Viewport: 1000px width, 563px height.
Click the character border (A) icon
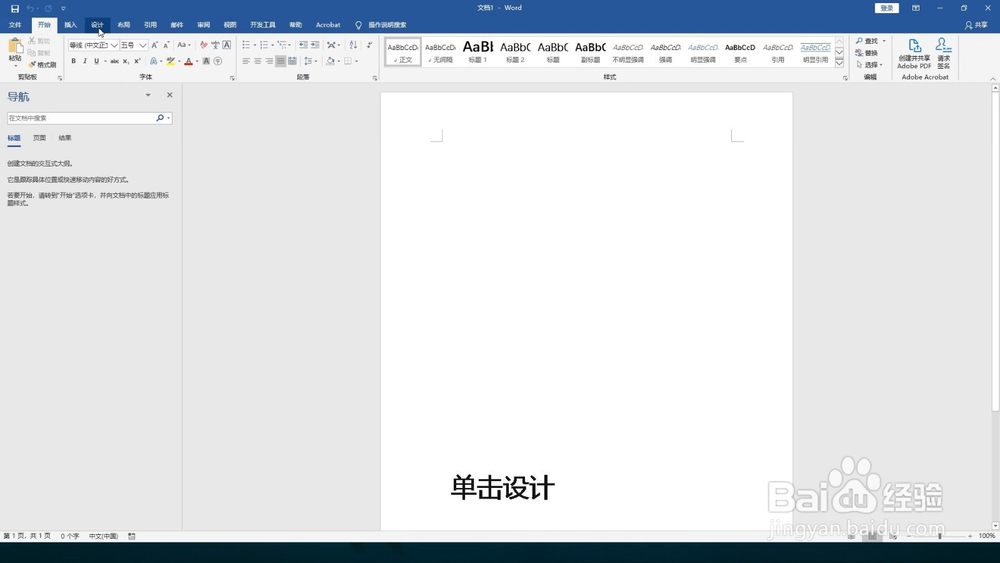pos(226,45)
